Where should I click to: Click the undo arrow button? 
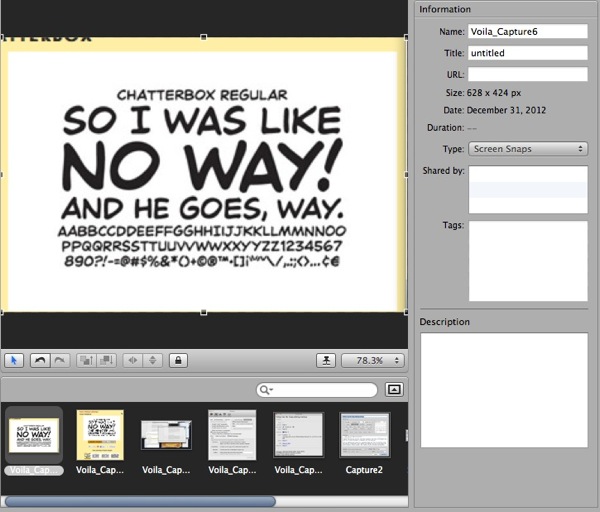[x=40, y=360]
